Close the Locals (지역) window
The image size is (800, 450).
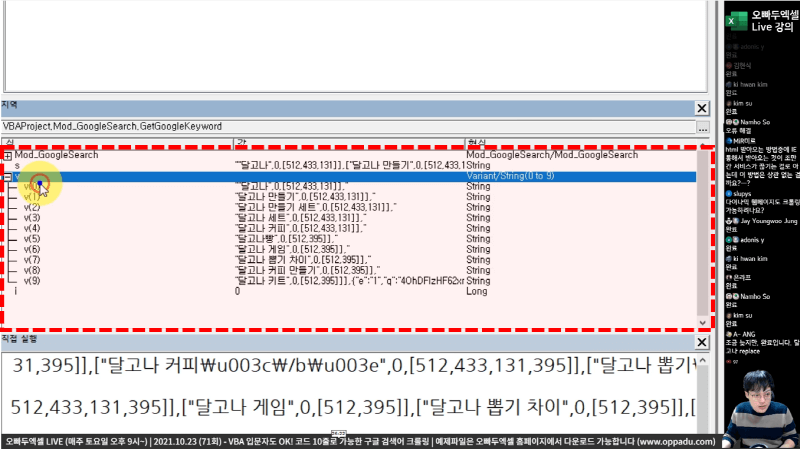pos(702,108)
